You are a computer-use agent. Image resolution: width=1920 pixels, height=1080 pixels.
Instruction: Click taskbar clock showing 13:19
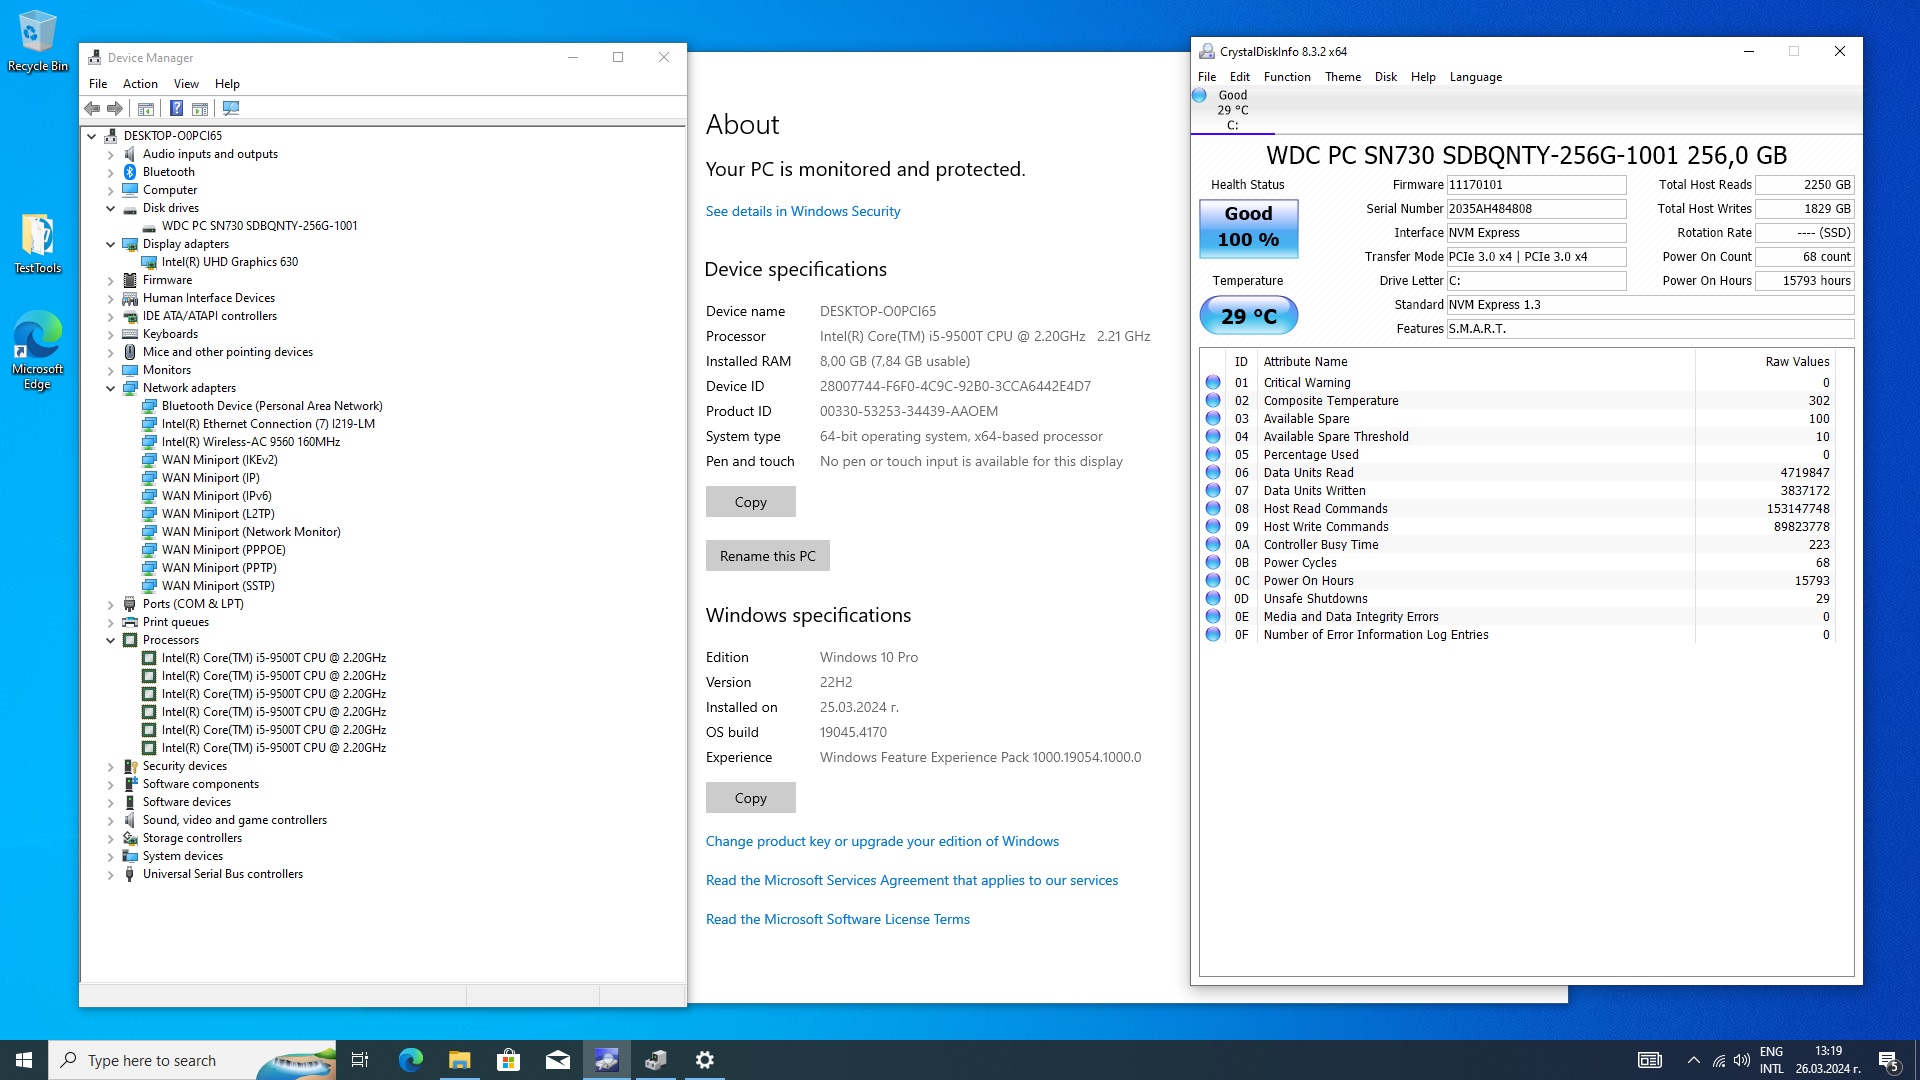1828,1060
